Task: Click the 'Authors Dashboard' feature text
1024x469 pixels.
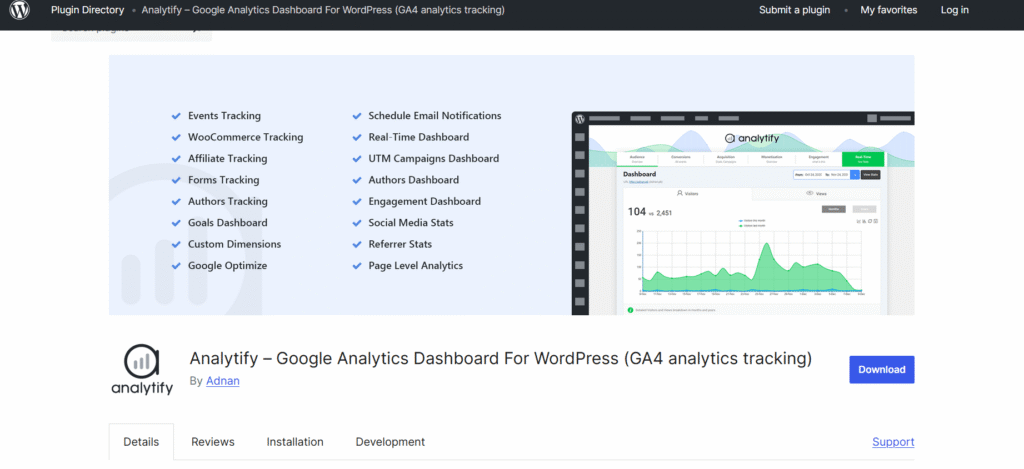Action: [x=413, y=180]
